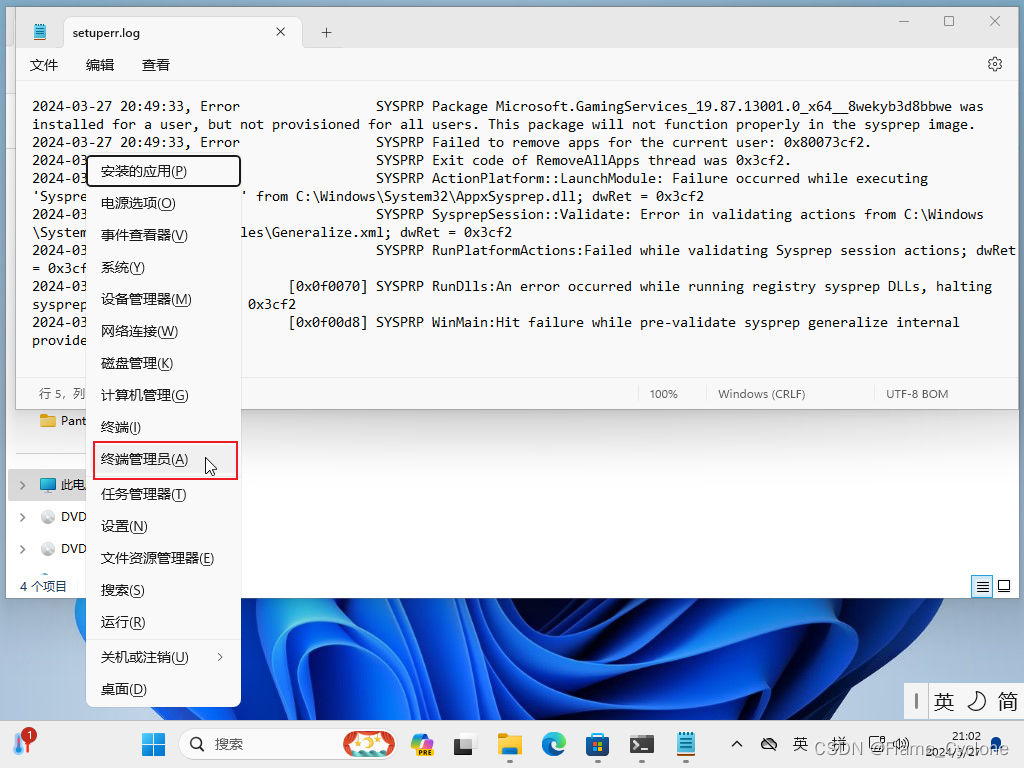Screen dimensions: 1024x768
Task: Open File Explorer from taskbar
Action: (x=509, y=744)
